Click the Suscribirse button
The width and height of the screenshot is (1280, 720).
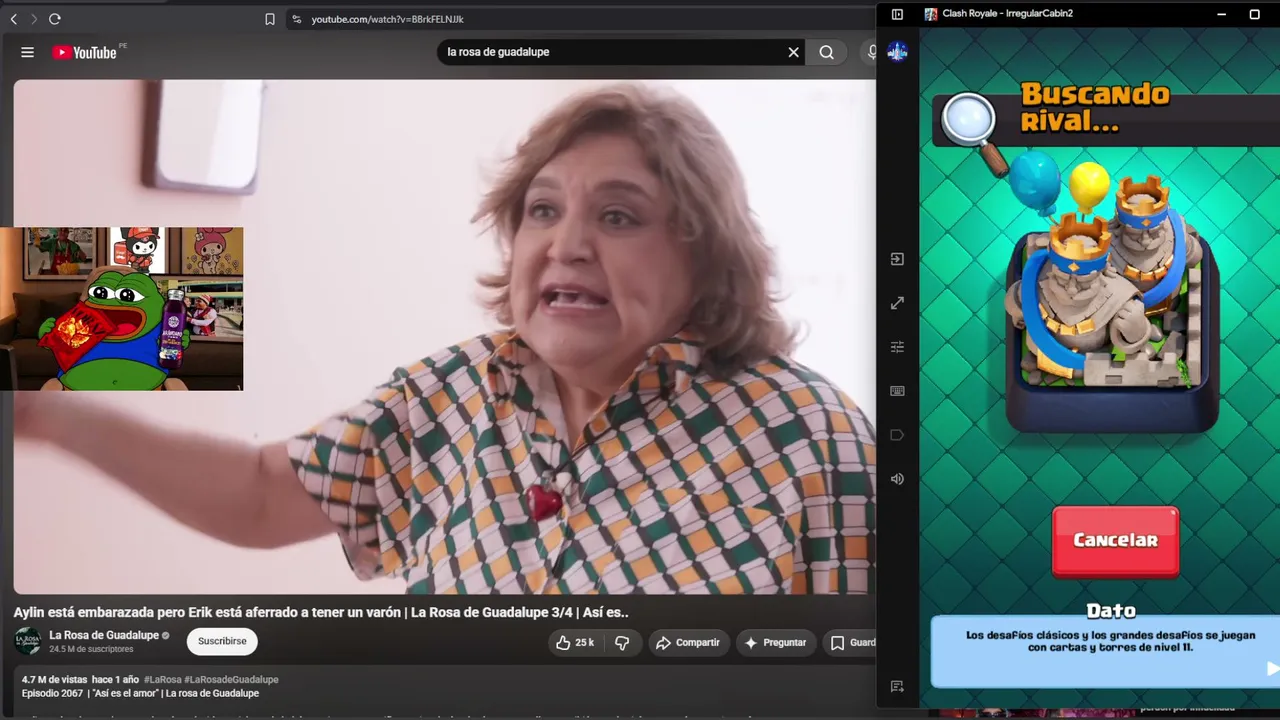tap(222, 642)
